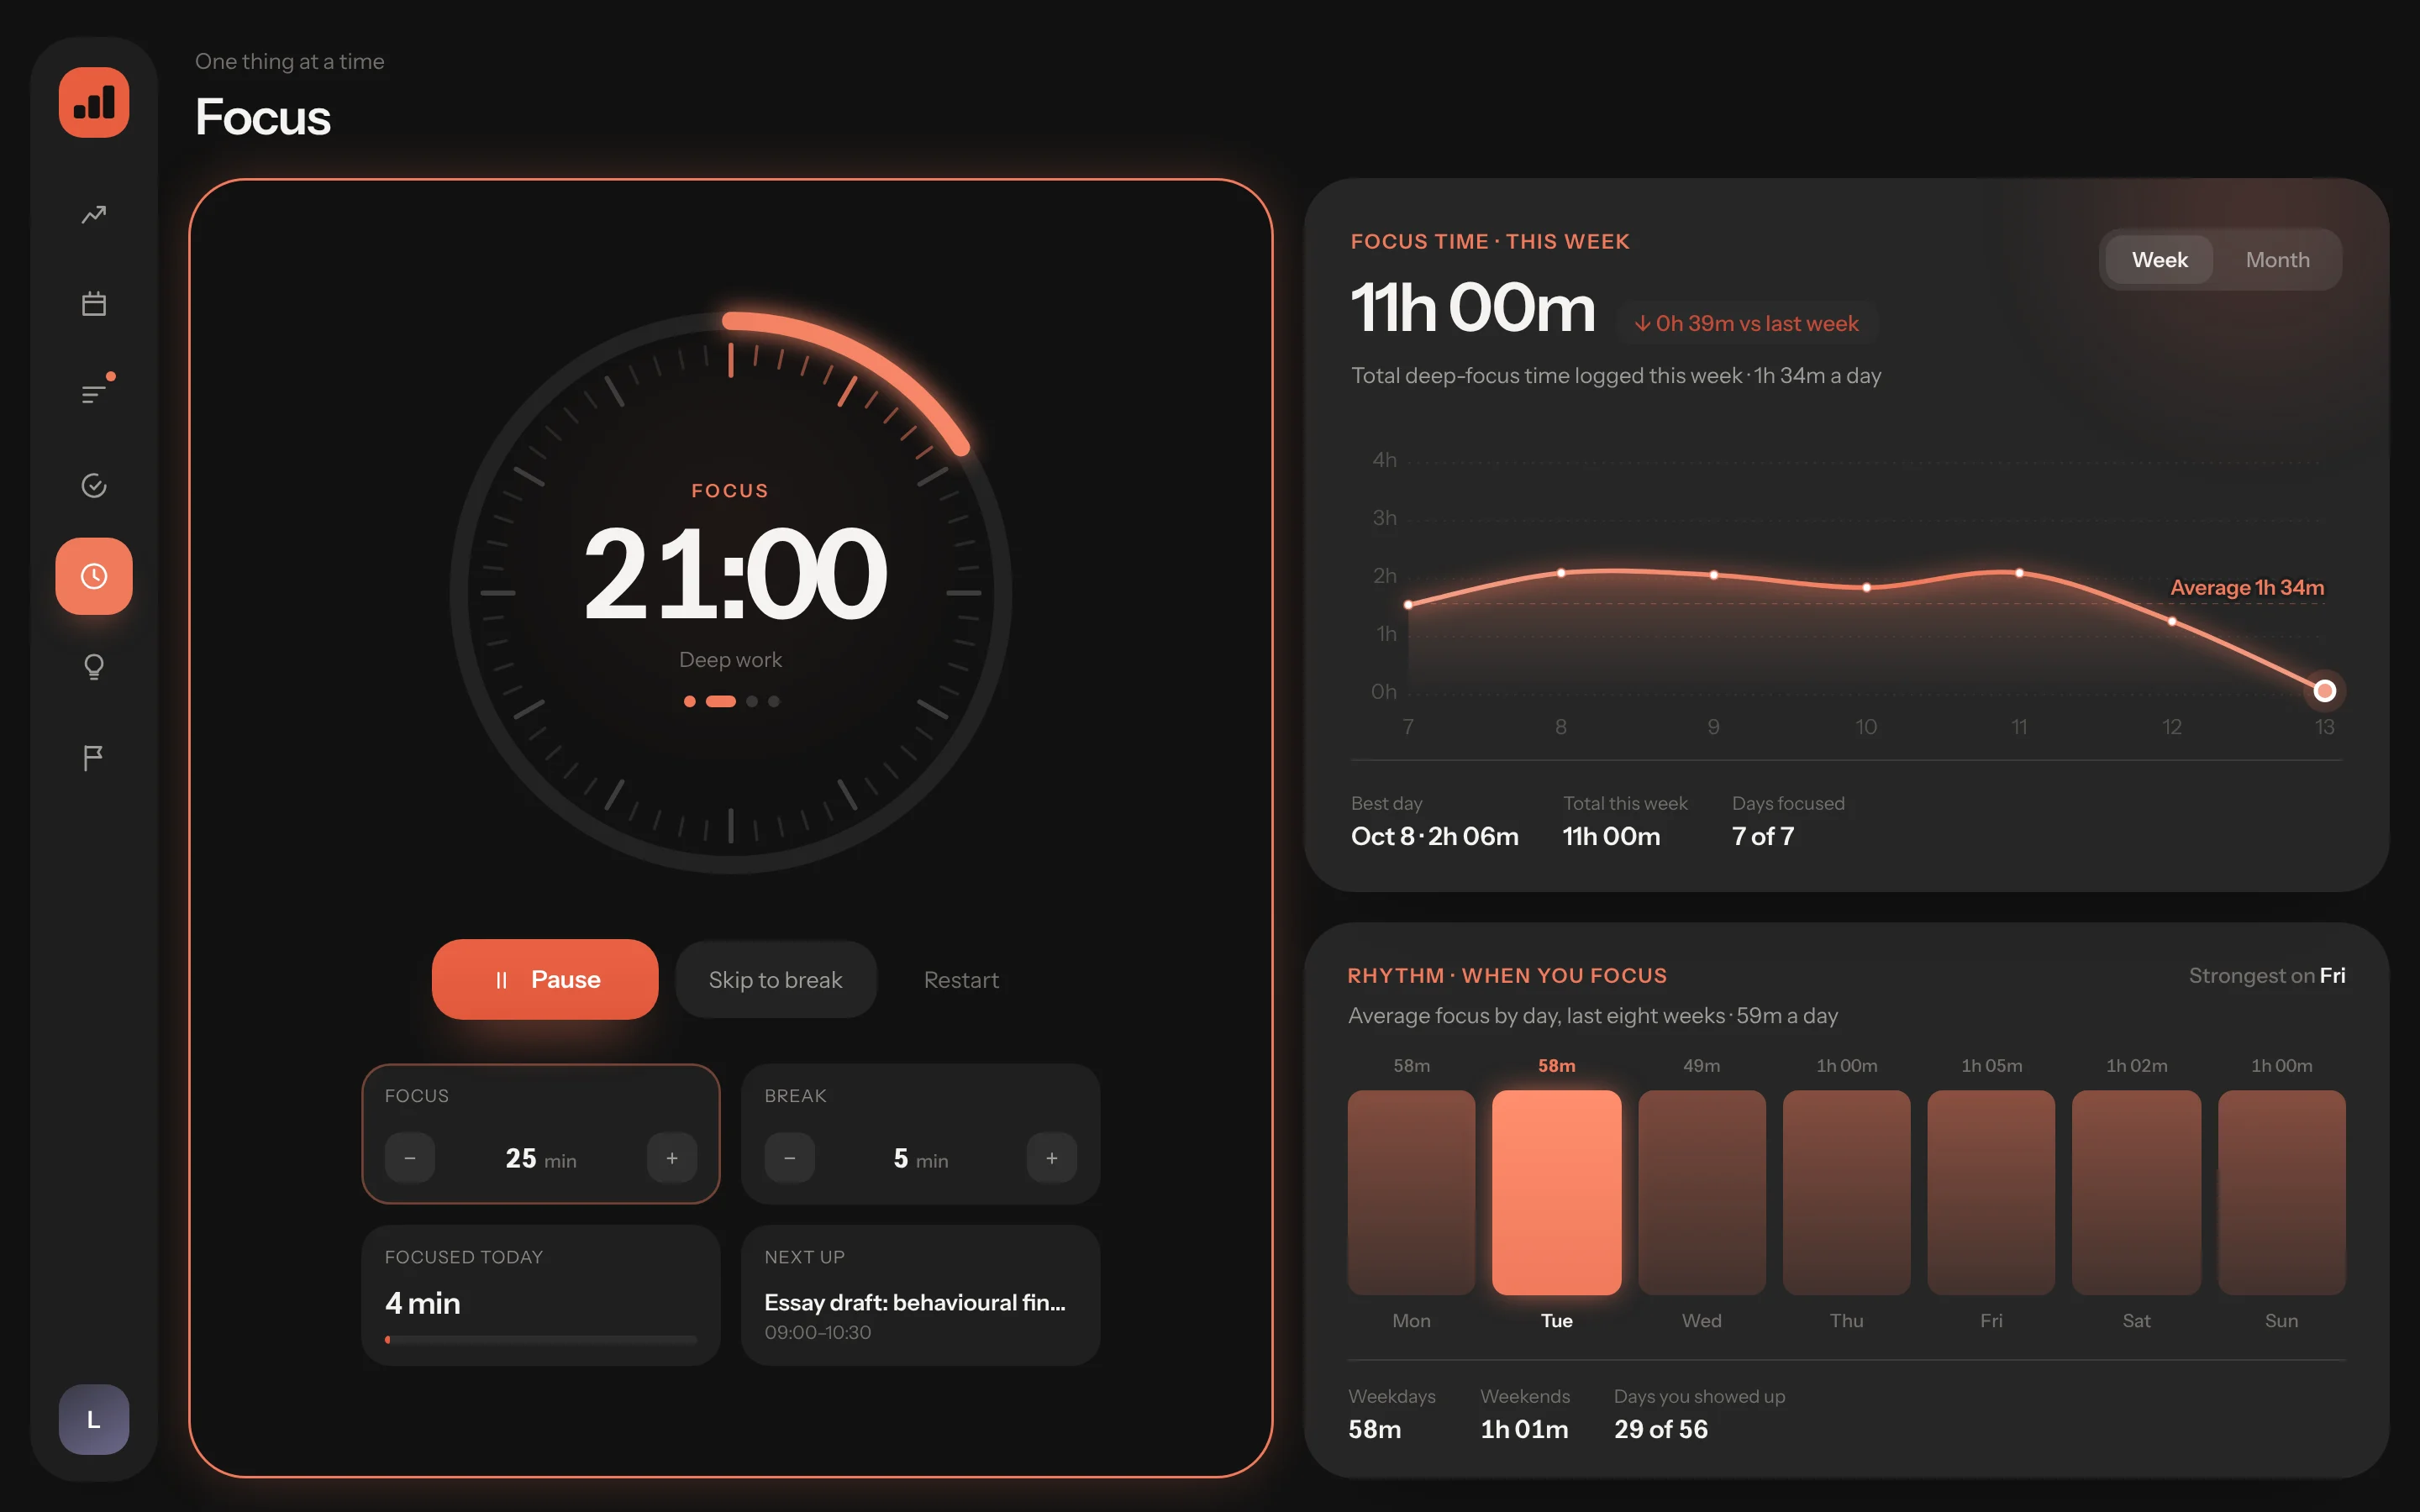Select the Mon rhythm bar
2420x1512 pixels.
(x=1411, y=1192)
